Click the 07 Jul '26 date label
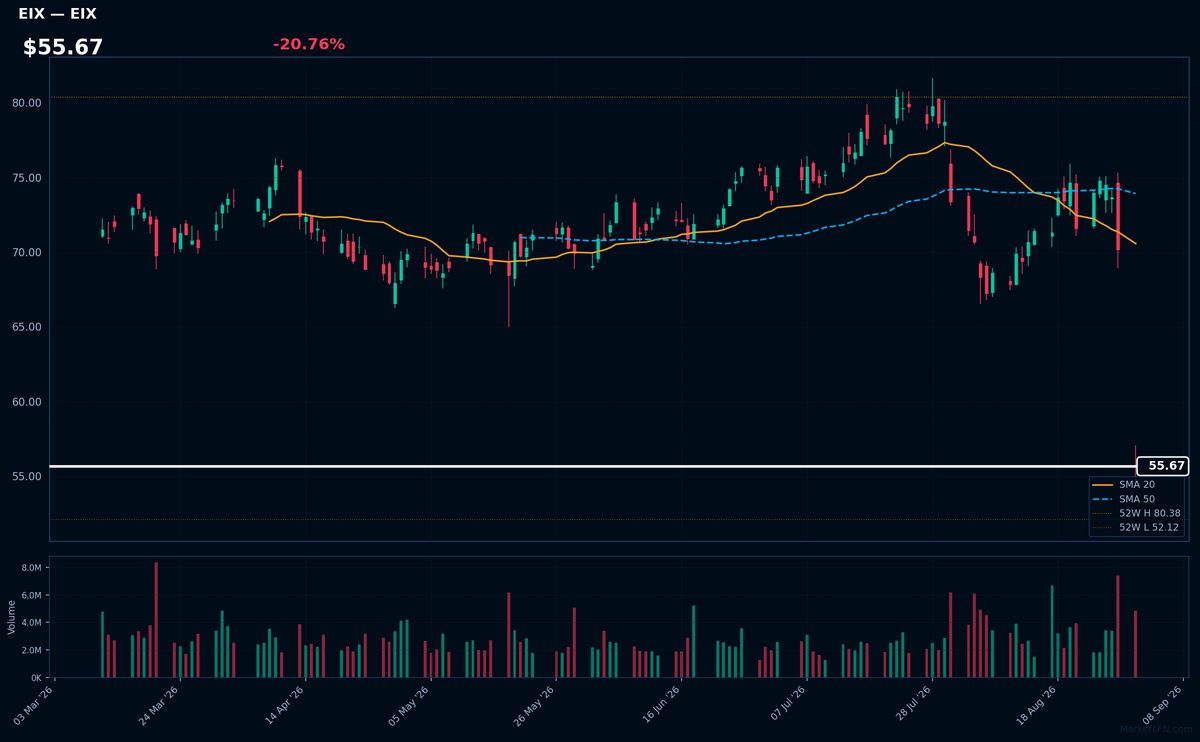The height and width of the screenshot is (742, 1200). click(785, 705)
